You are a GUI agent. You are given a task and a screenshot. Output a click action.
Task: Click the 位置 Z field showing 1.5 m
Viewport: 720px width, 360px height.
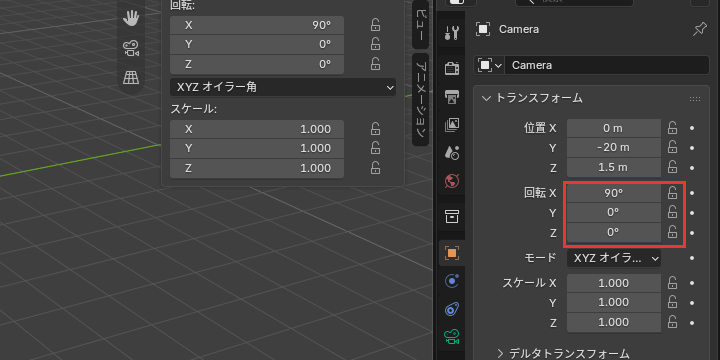614,167
